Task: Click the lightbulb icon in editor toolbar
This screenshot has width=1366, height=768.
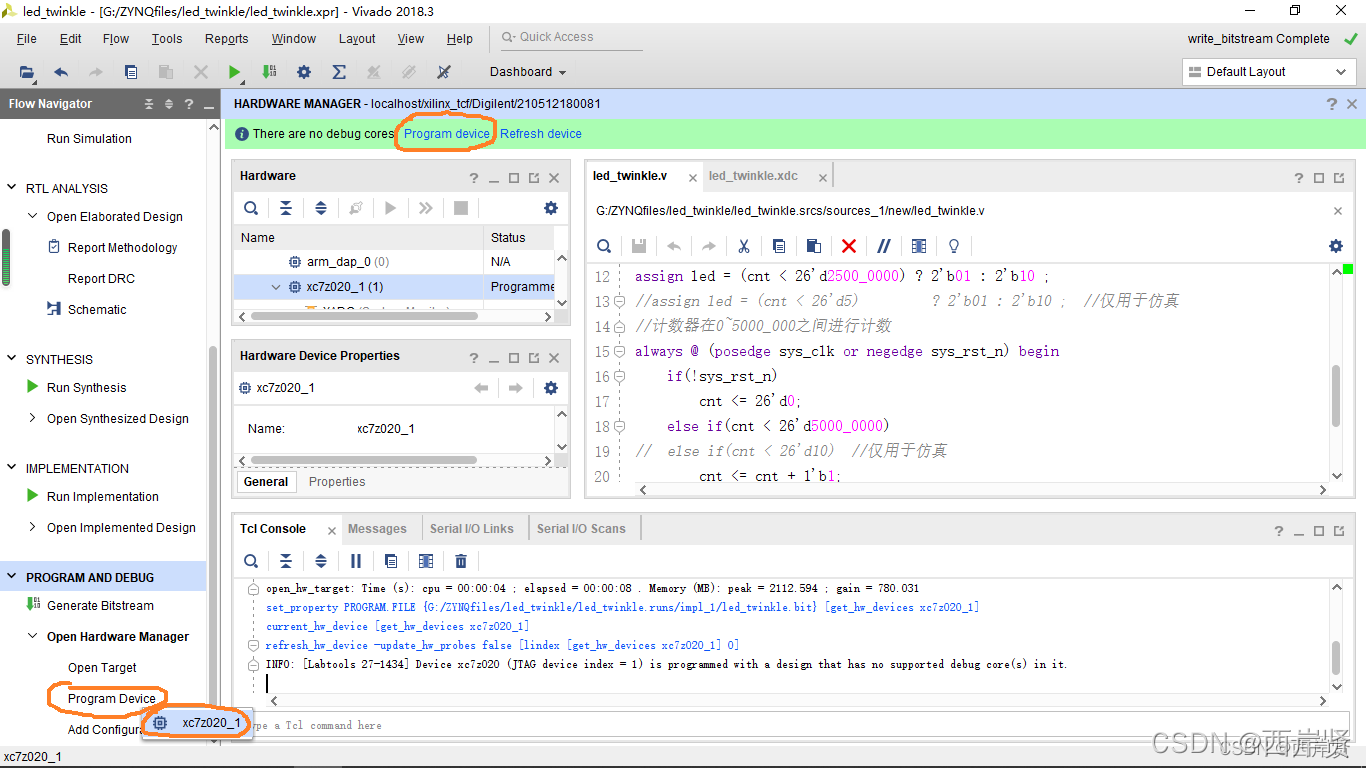Action: click(954, 246)
